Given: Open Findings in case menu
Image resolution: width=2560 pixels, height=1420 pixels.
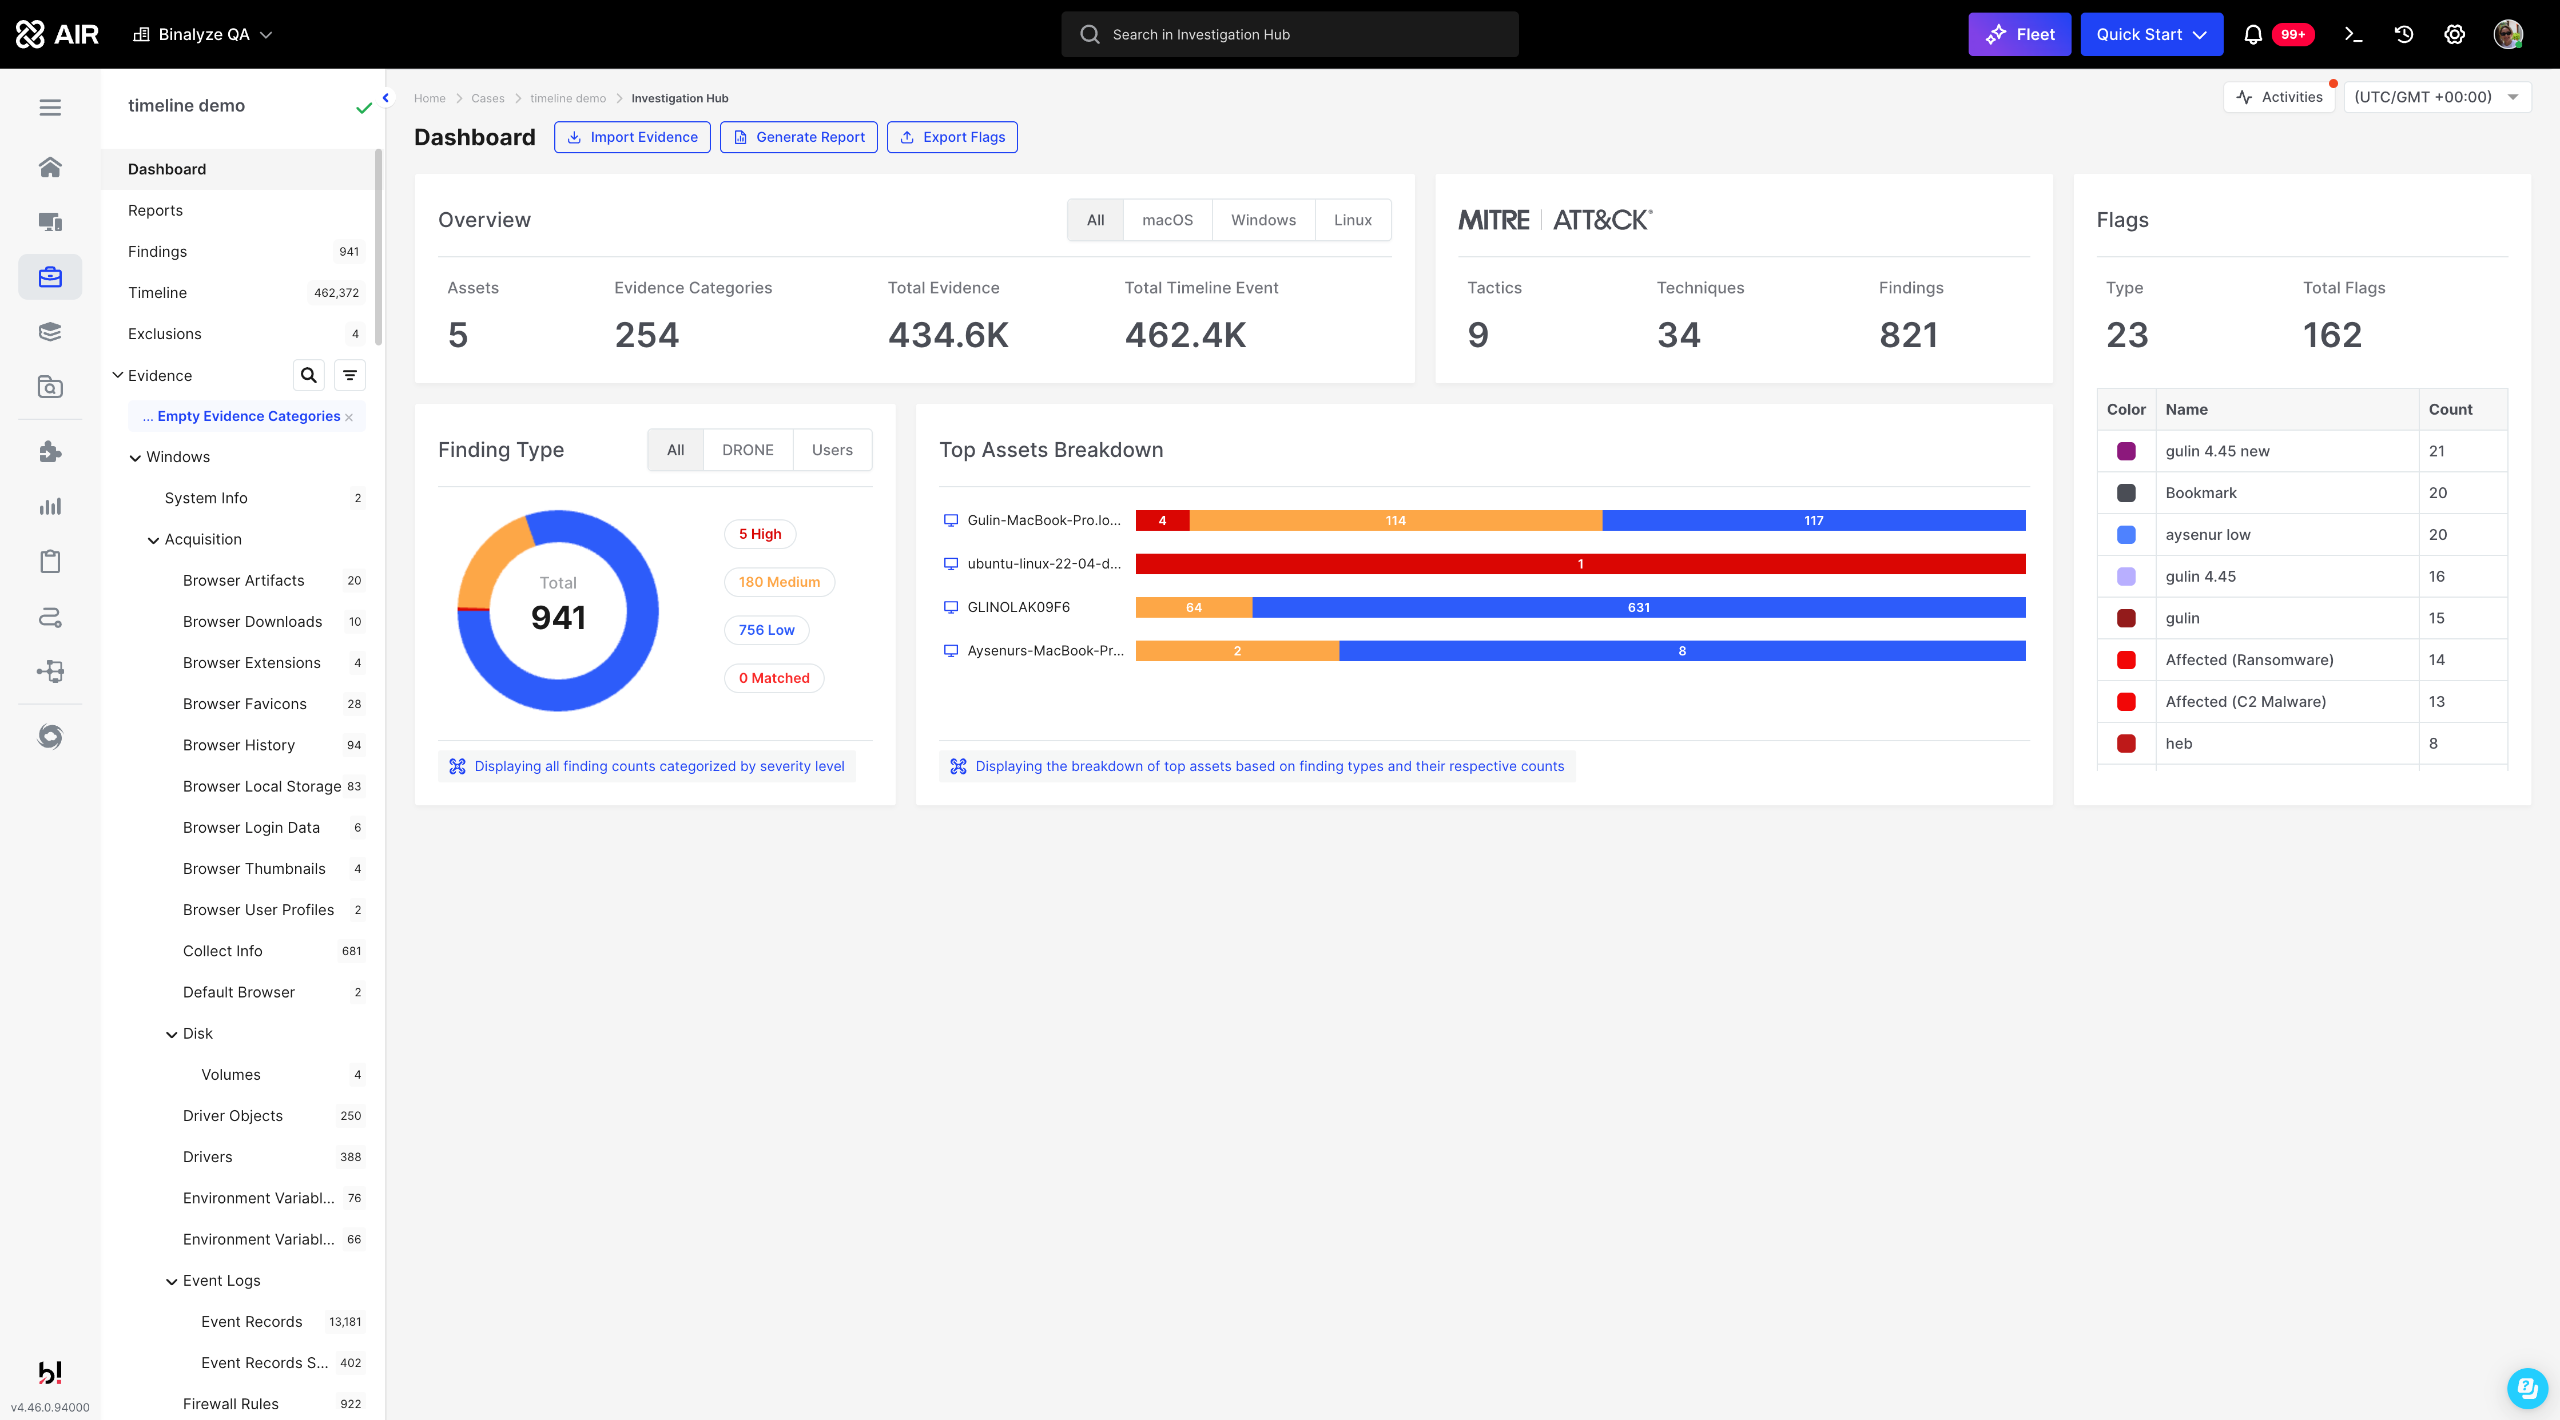Looking at the screenshot, I should tap(157, 251).
